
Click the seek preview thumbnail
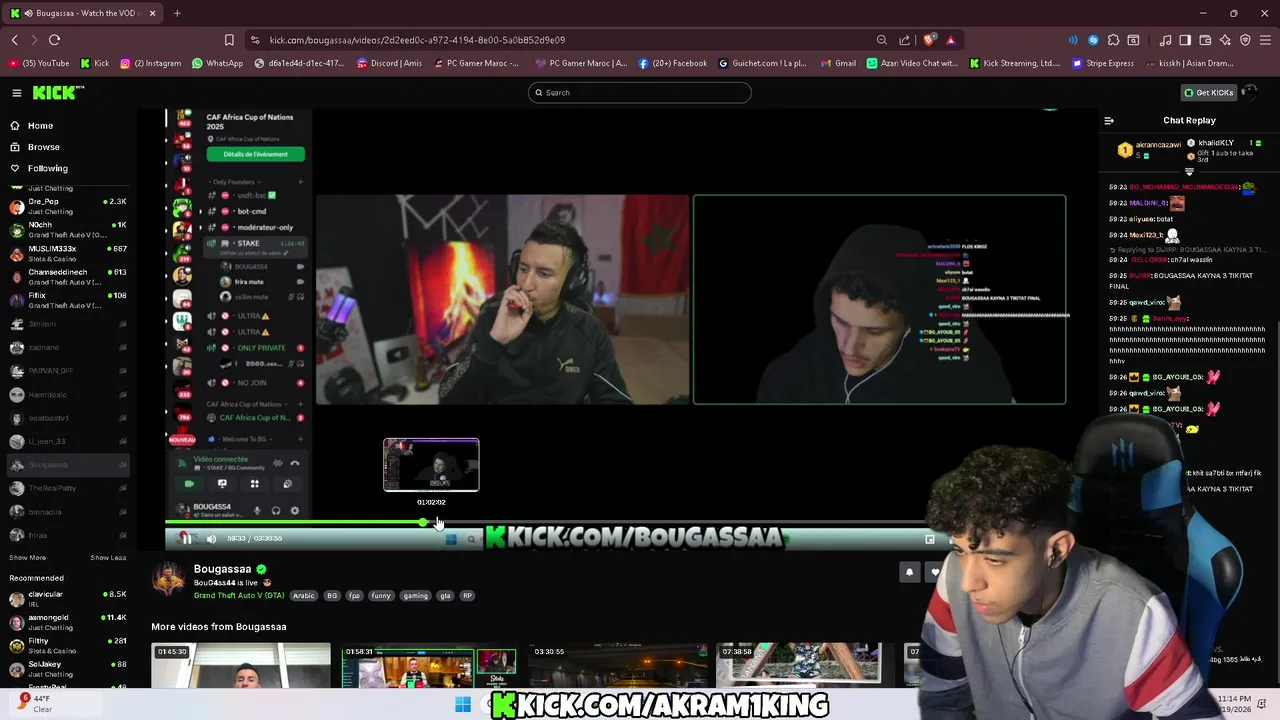pos(431,465)
